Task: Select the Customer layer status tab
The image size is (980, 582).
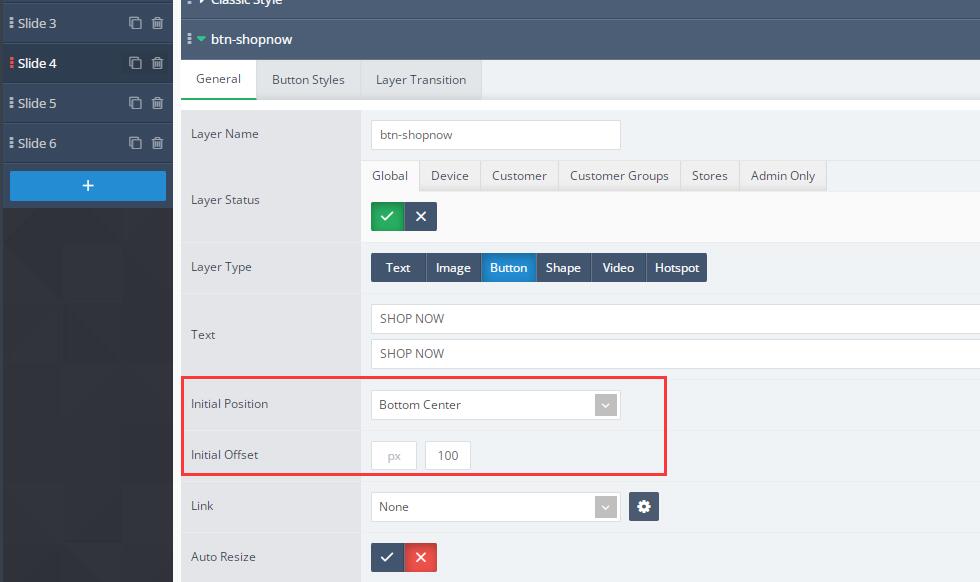Action: (x=519, y=176)
